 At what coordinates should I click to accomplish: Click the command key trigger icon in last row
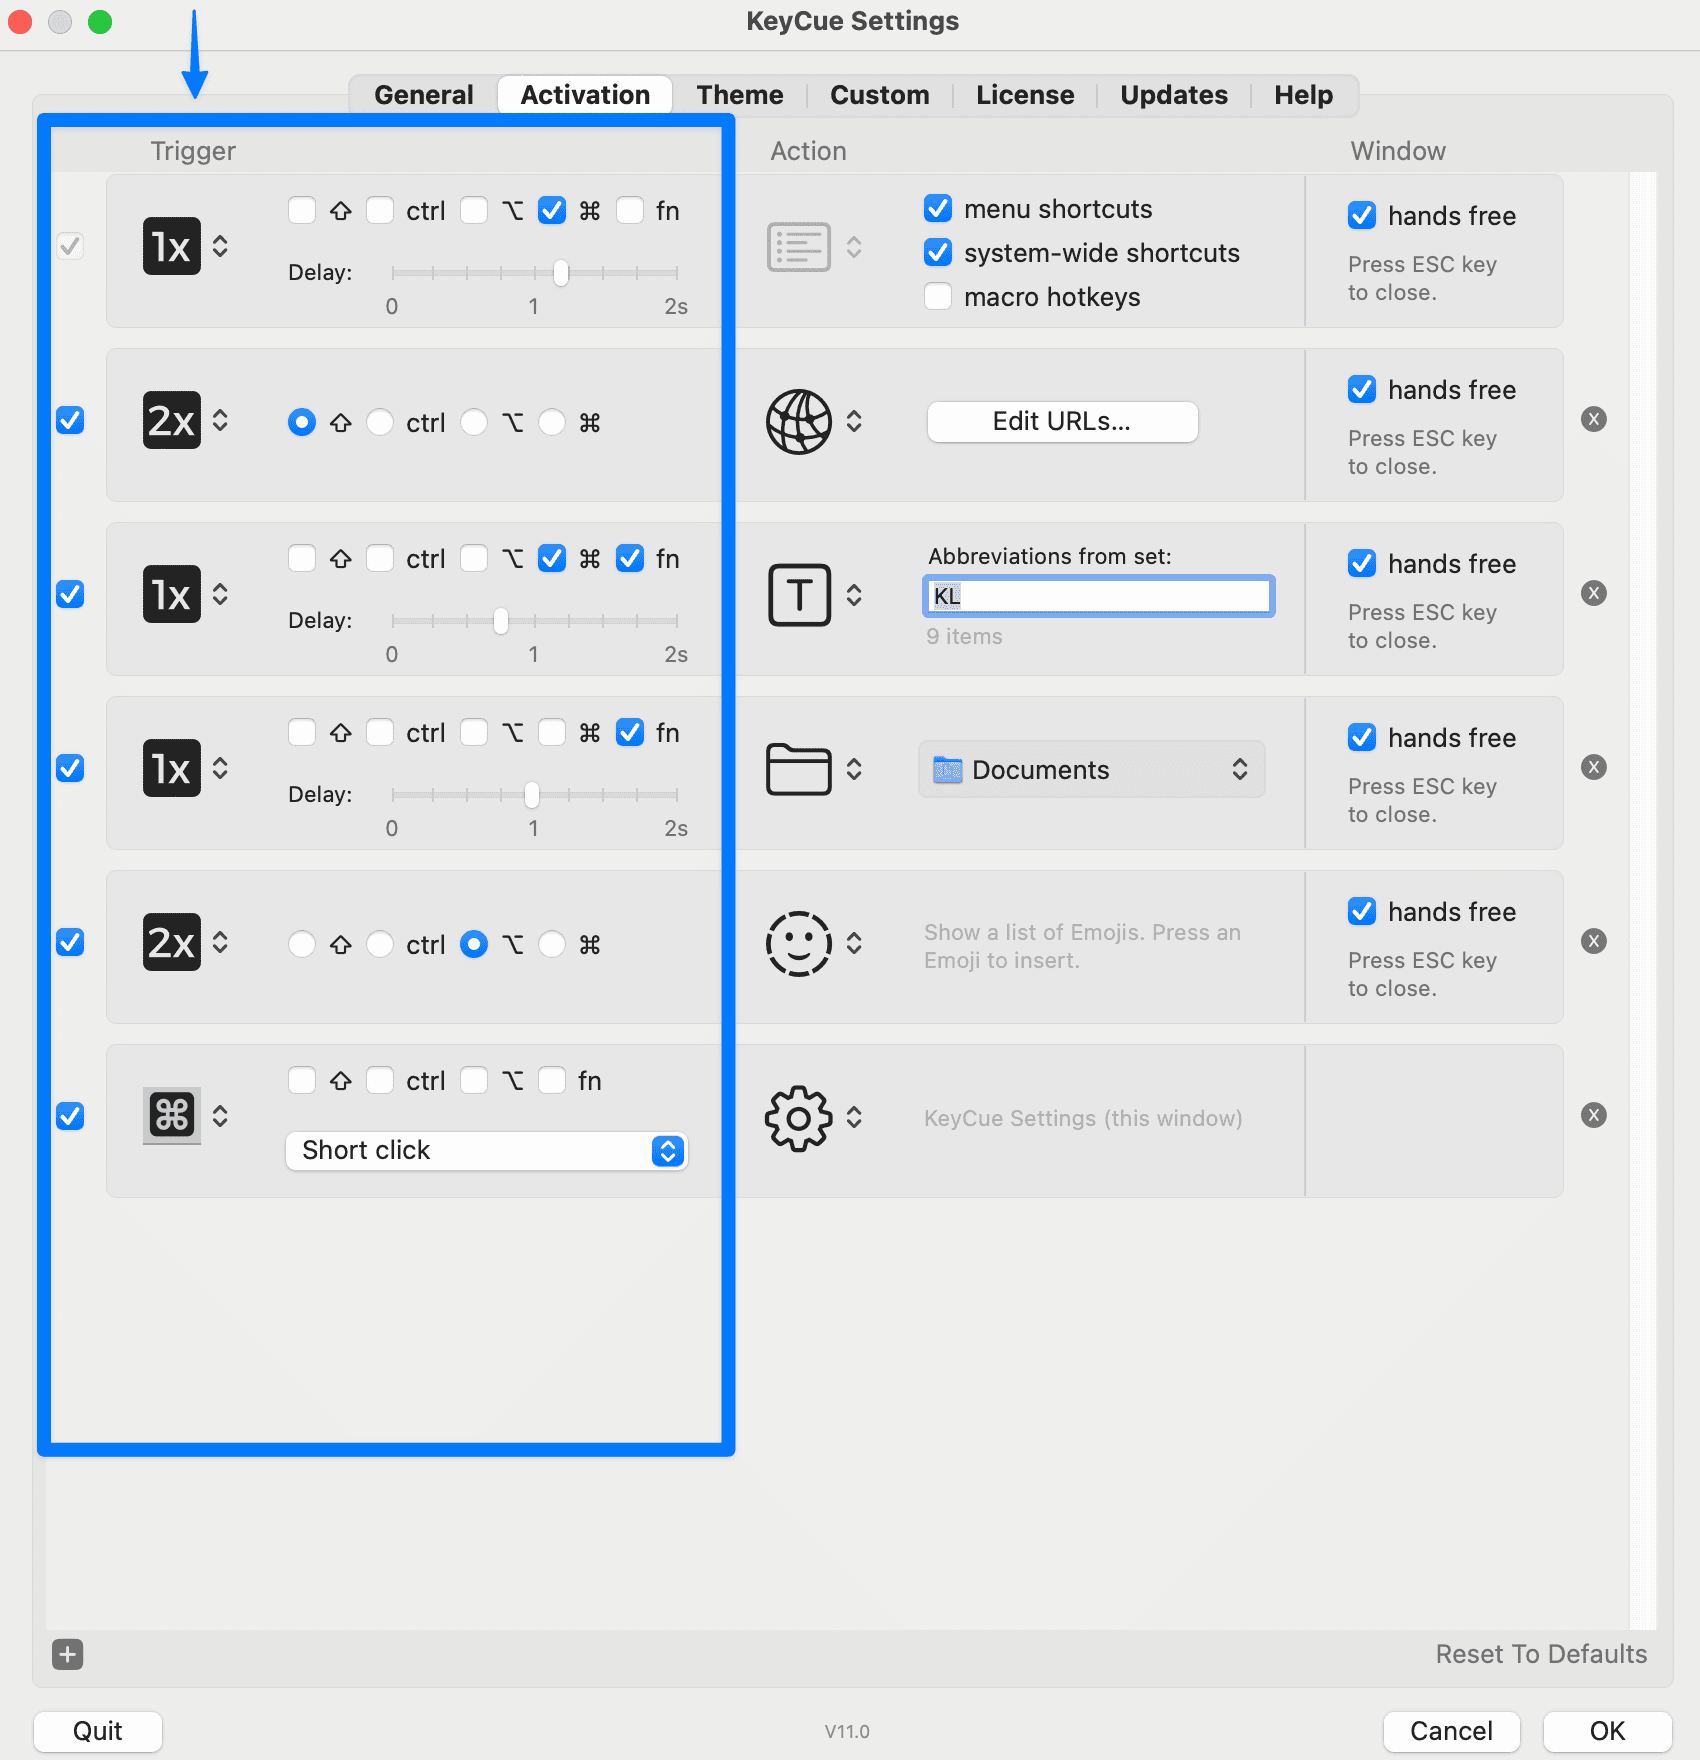[x=172, y=1116]
